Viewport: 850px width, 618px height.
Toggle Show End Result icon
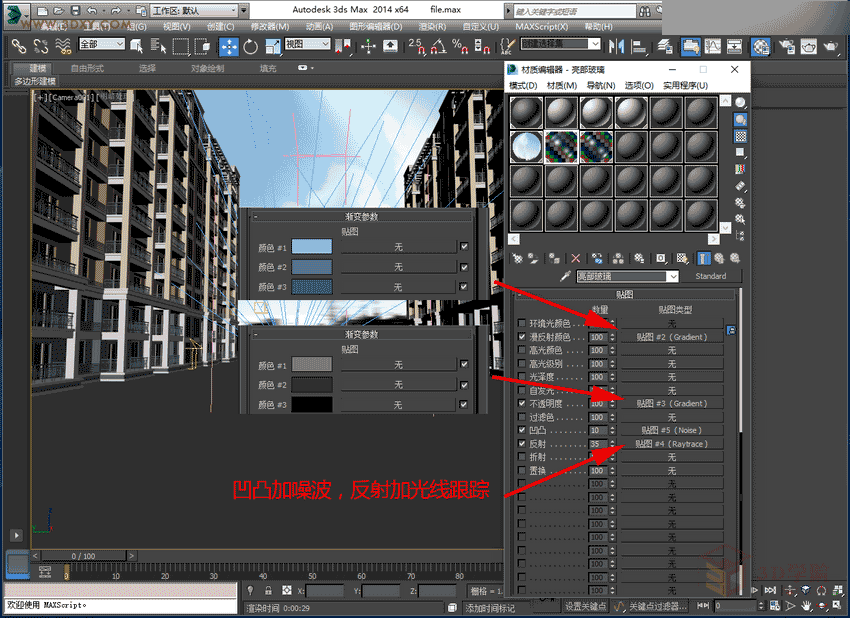(x=703, y=259)
